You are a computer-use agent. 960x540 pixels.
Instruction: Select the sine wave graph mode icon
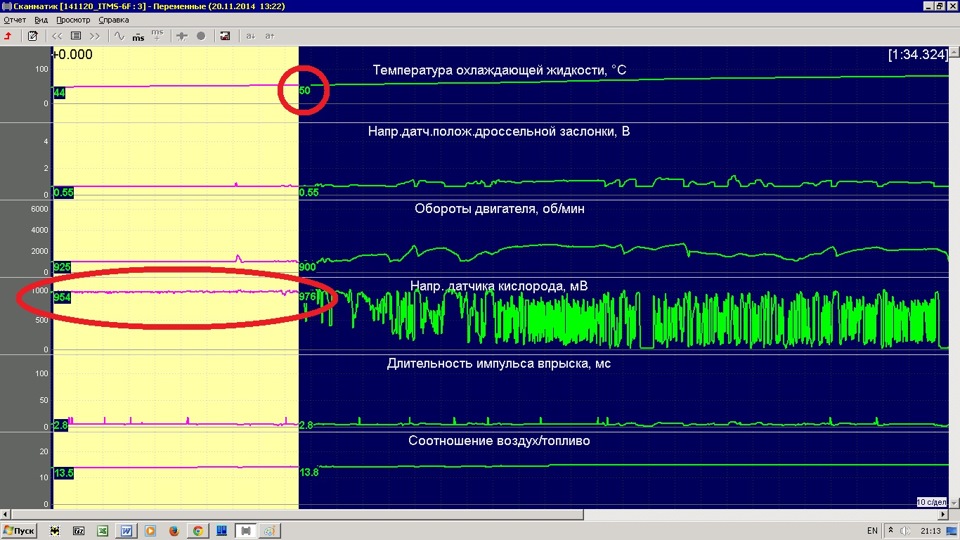click(119, 36)
